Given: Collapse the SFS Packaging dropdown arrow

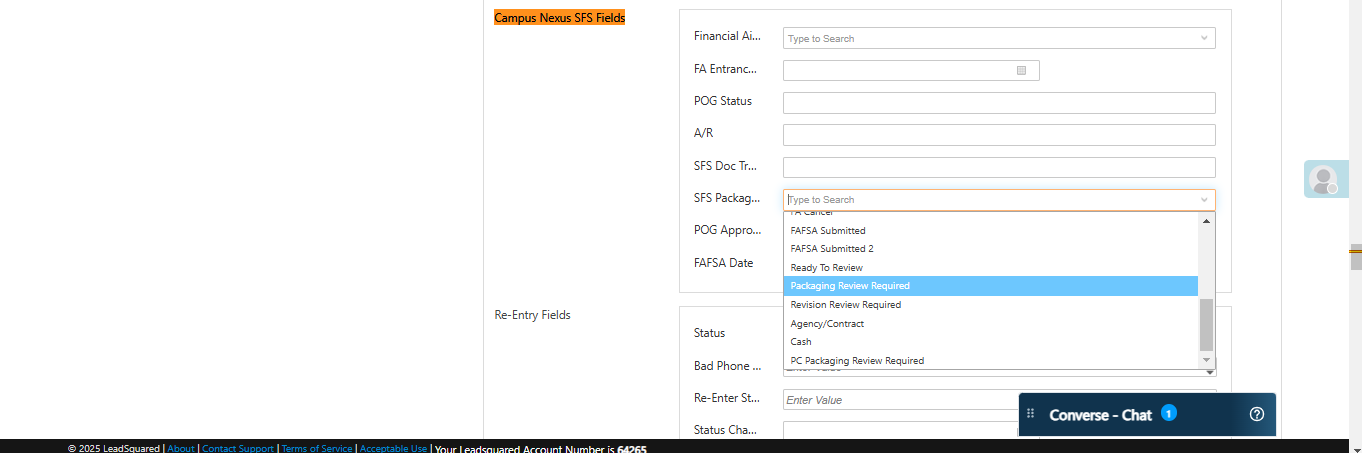Looking at the screenshot, I should [1204, 200].
